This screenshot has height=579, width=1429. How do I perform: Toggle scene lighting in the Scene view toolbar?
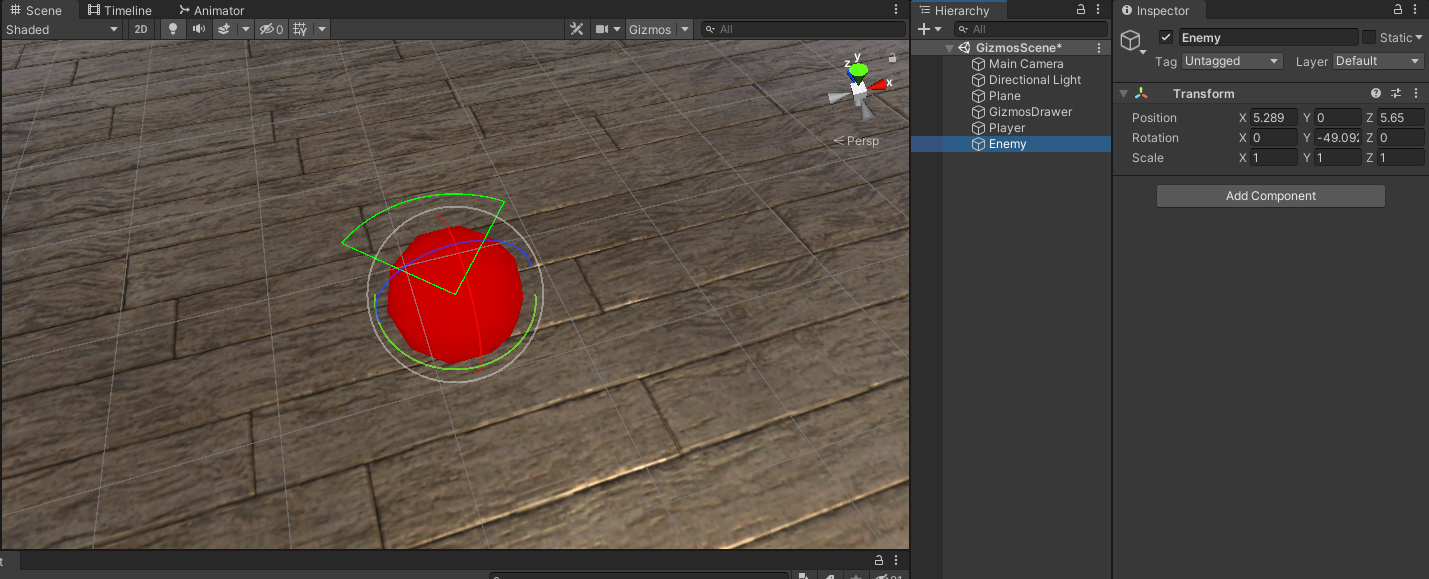172,29
